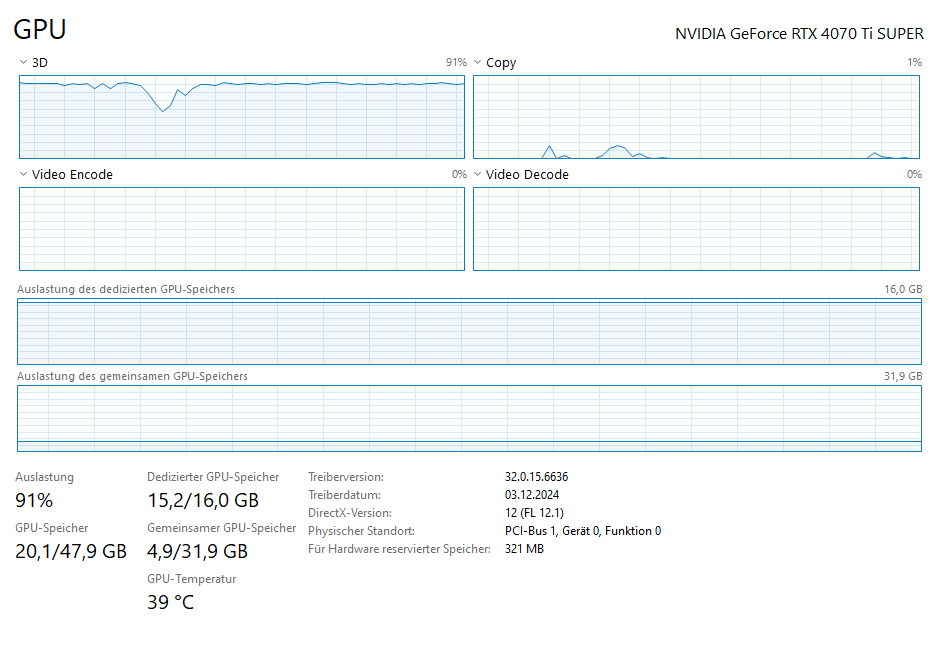Click the 20,1/47,9 GB GPU-Speicher value
Screen dimensions: 937x645
point(71,551)
